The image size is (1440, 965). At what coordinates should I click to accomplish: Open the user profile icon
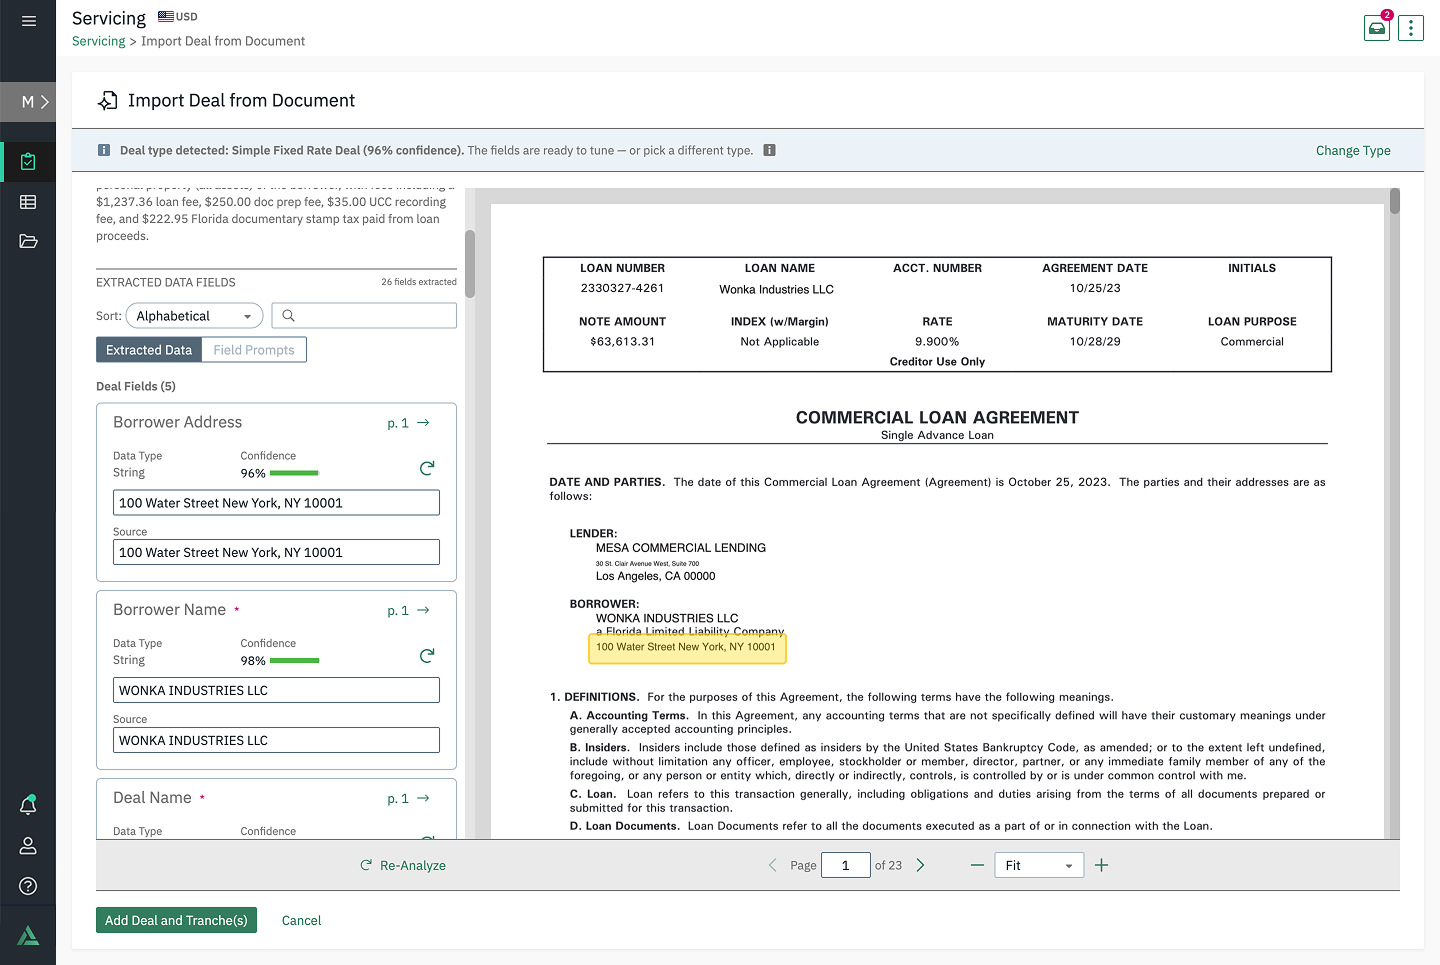[x=28, y=846]
